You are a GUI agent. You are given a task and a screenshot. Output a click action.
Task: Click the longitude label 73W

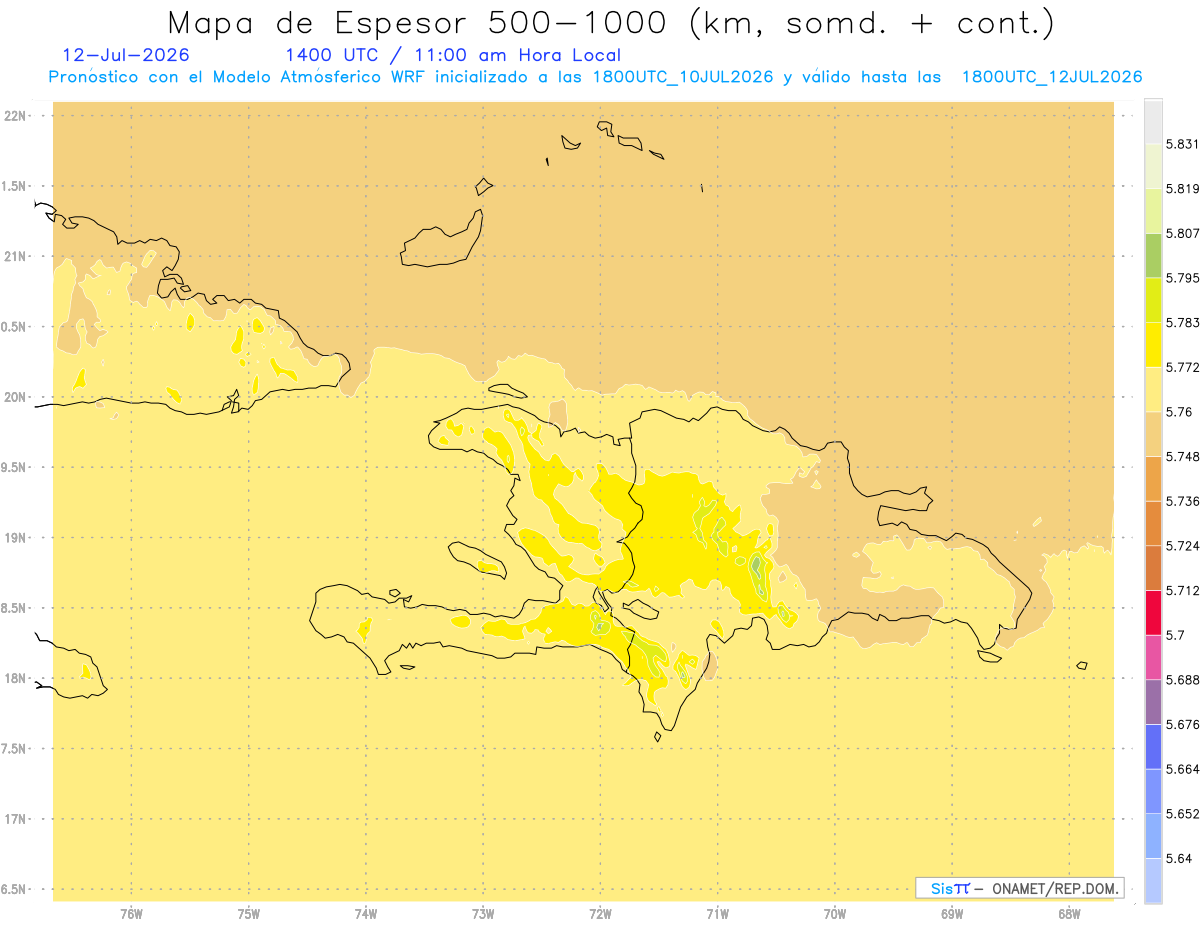pyautogui.click(x=483, y=915)
